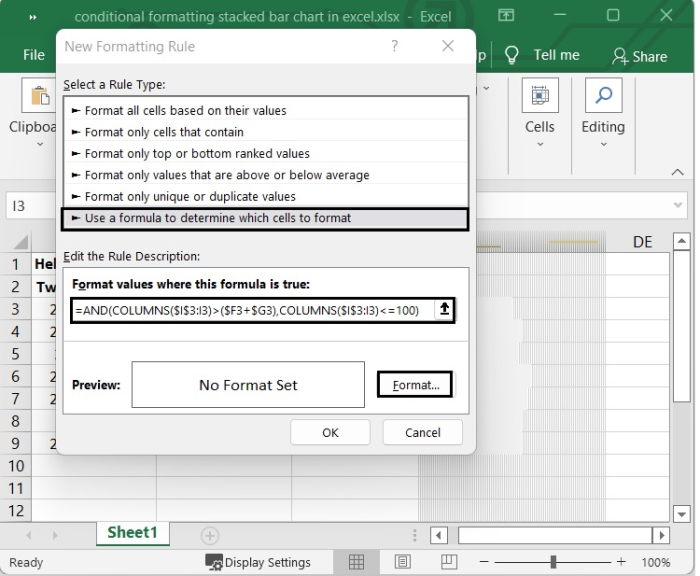Expand the Editing group dropdown
This screenshot has height=576, width=700.
click(x=603, y=144)
